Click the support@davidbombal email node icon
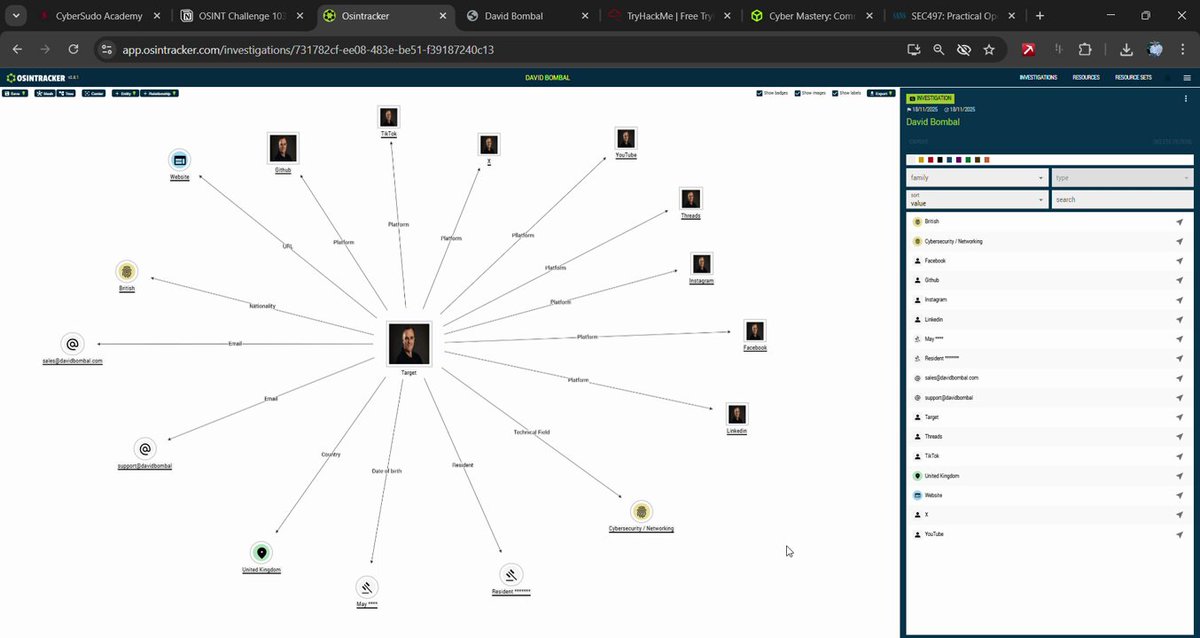This screenshot has height=638, width=1200. point(145,450)
